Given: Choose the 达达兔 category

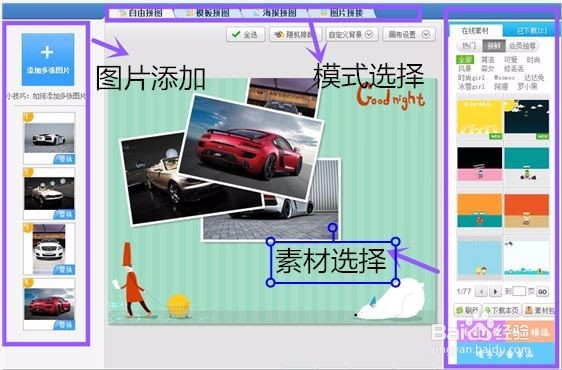Looking at the screenshot, I should (x=534, y=77).
